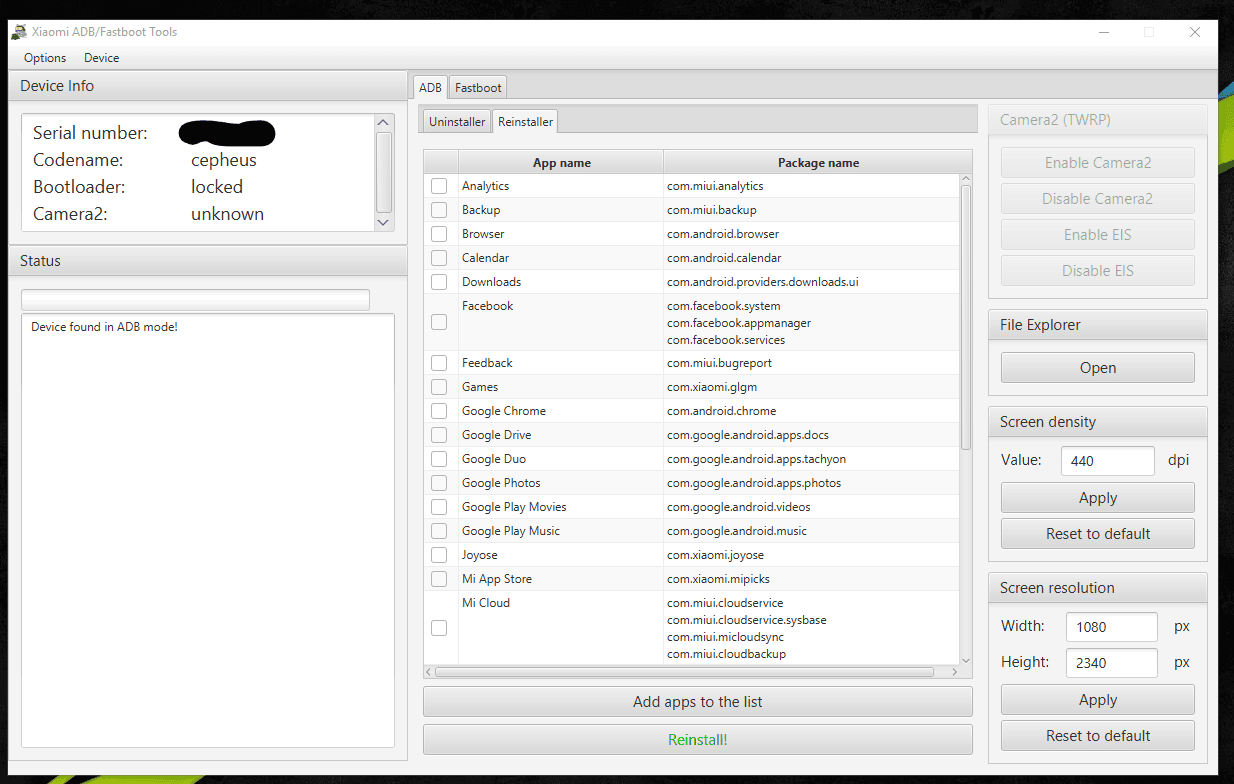1234x784 pixels.
Task: Focus the screen density value field
Action: 1108,461
